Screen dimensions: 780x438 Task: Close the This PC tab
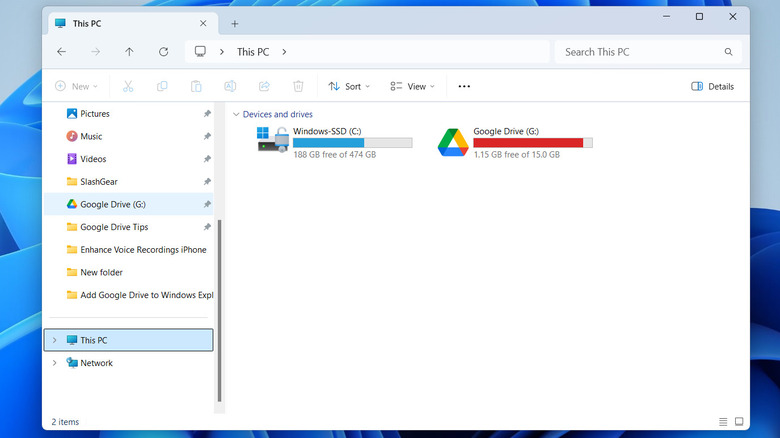coord(203,23)
